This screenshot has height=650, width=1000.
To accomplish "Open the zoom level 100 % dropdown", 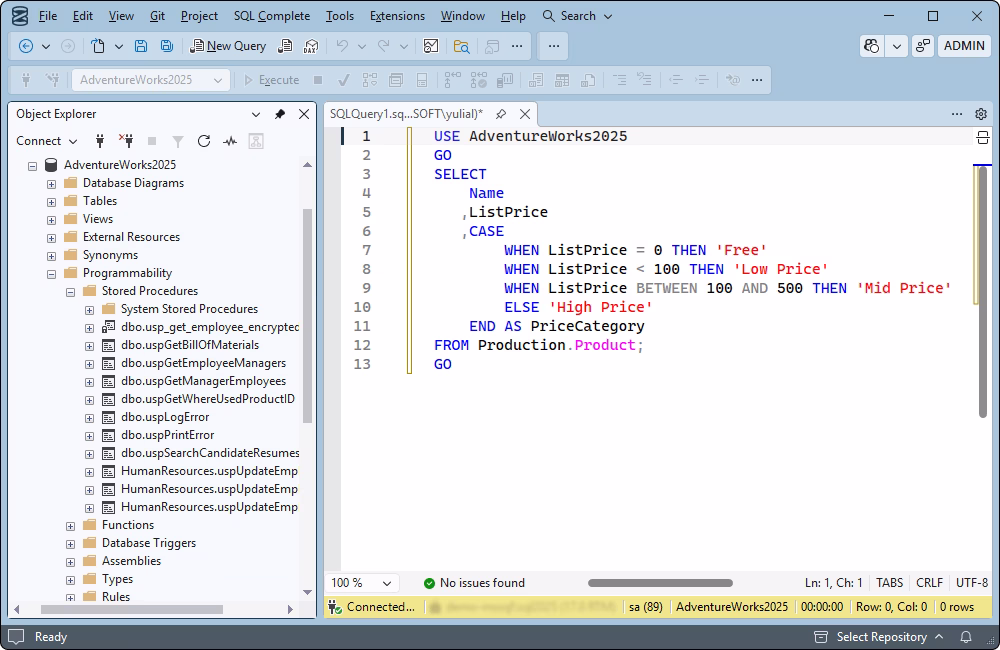I will 362,583.
